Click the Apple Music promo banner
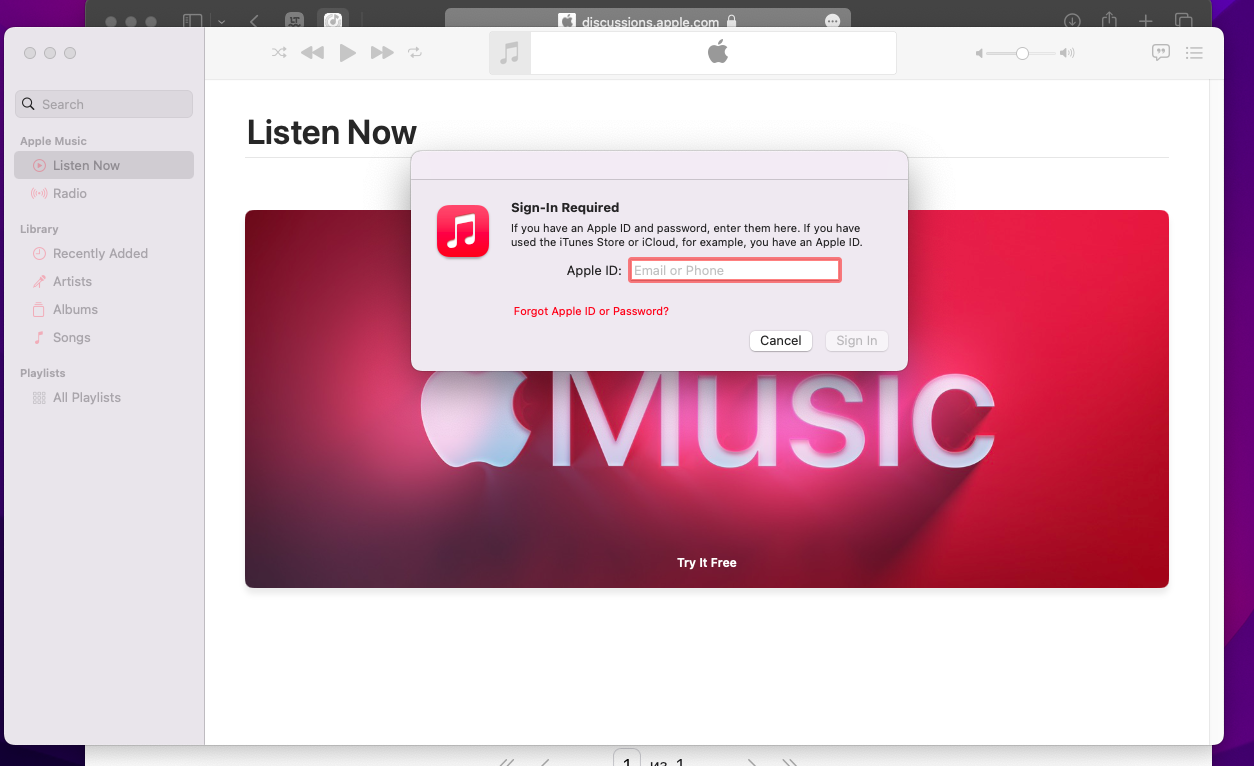This screenshot has height=766, width=1254. (x=706, y=398)
